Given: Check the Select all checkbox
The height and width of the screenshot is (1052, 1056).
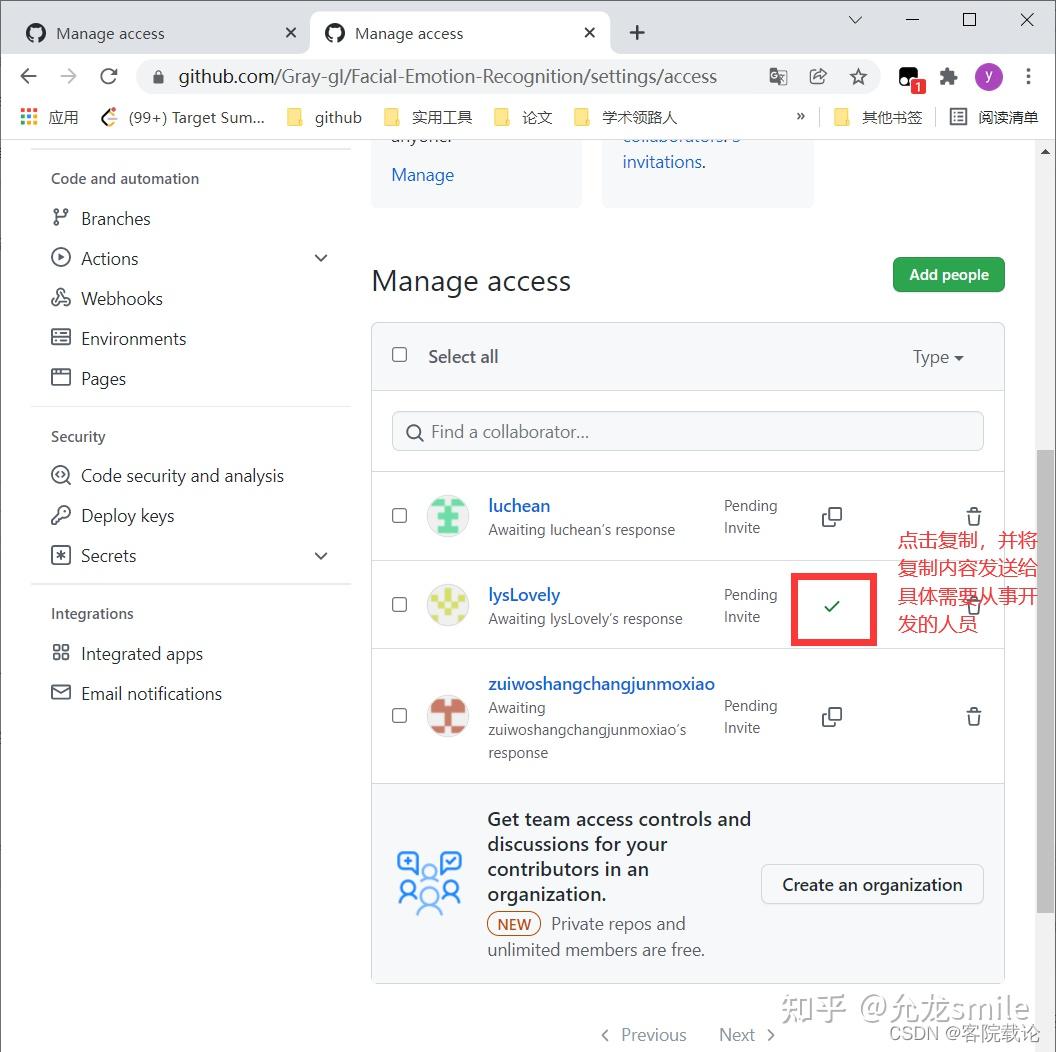Looking at the screenshot, I should [x=399, y=354].
